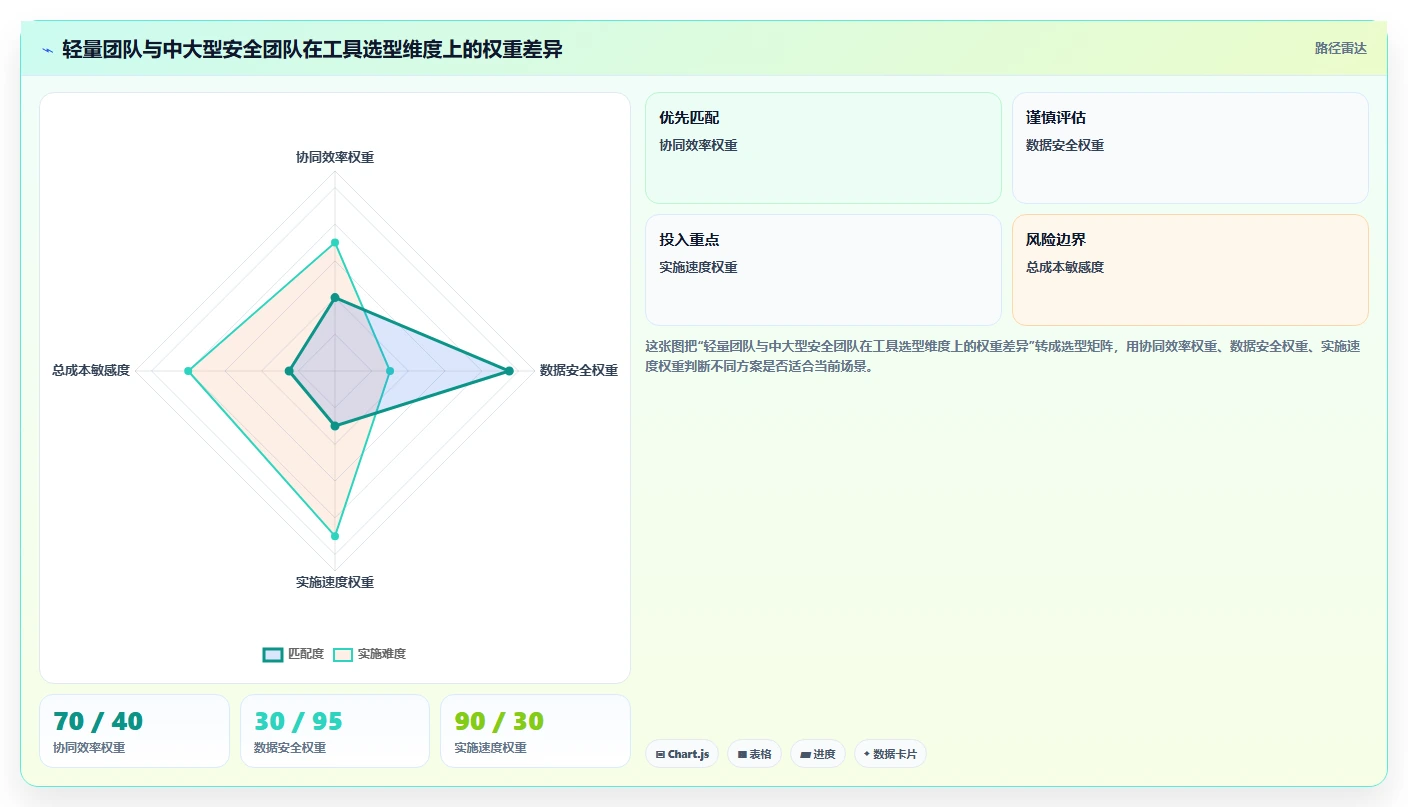Click the 总成本敏感度 text in the 风险边界 card
This screenshot has height=807, width=1408.
(x=1065, y=267)
